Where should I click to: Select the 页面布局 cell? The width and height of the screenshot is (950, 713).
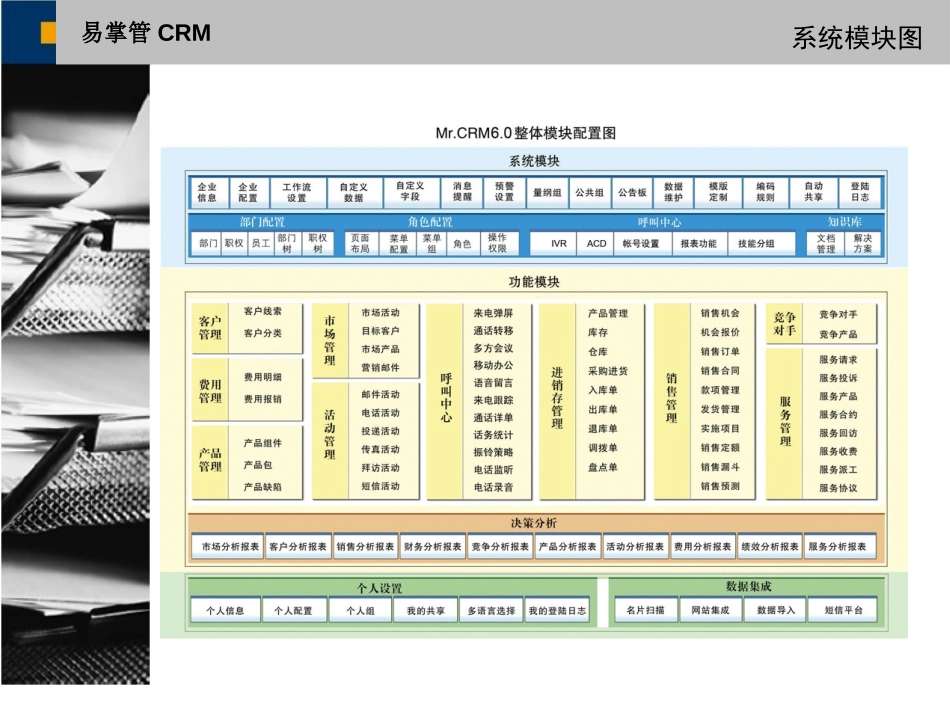360,244
